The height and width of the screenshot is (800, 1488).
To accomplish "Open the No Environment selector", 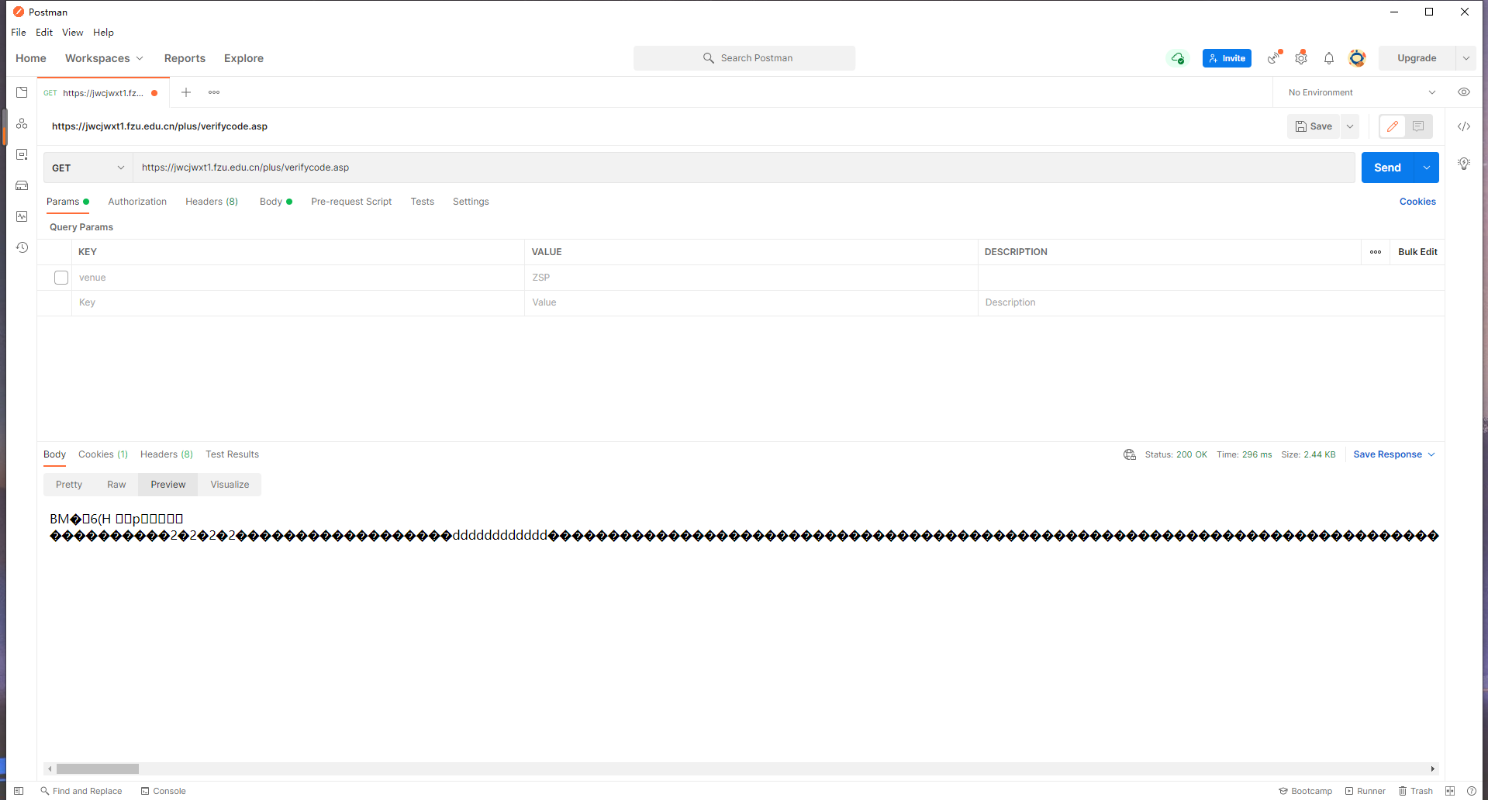I will 1362,92.
